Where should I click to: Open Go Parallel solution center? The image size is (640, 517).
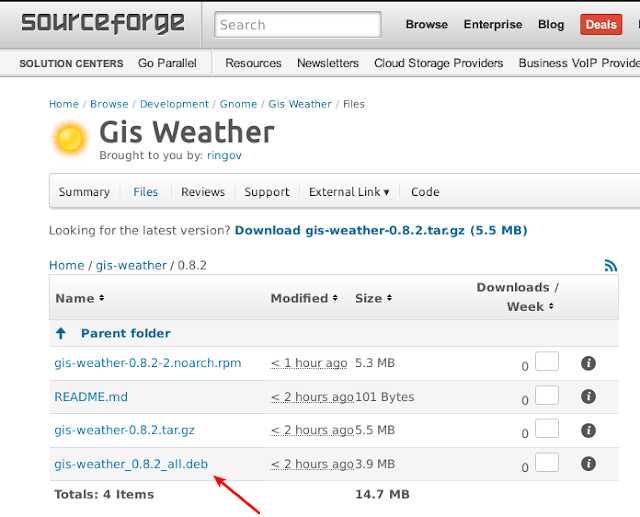pyautogui.click(x=167, y=63)
